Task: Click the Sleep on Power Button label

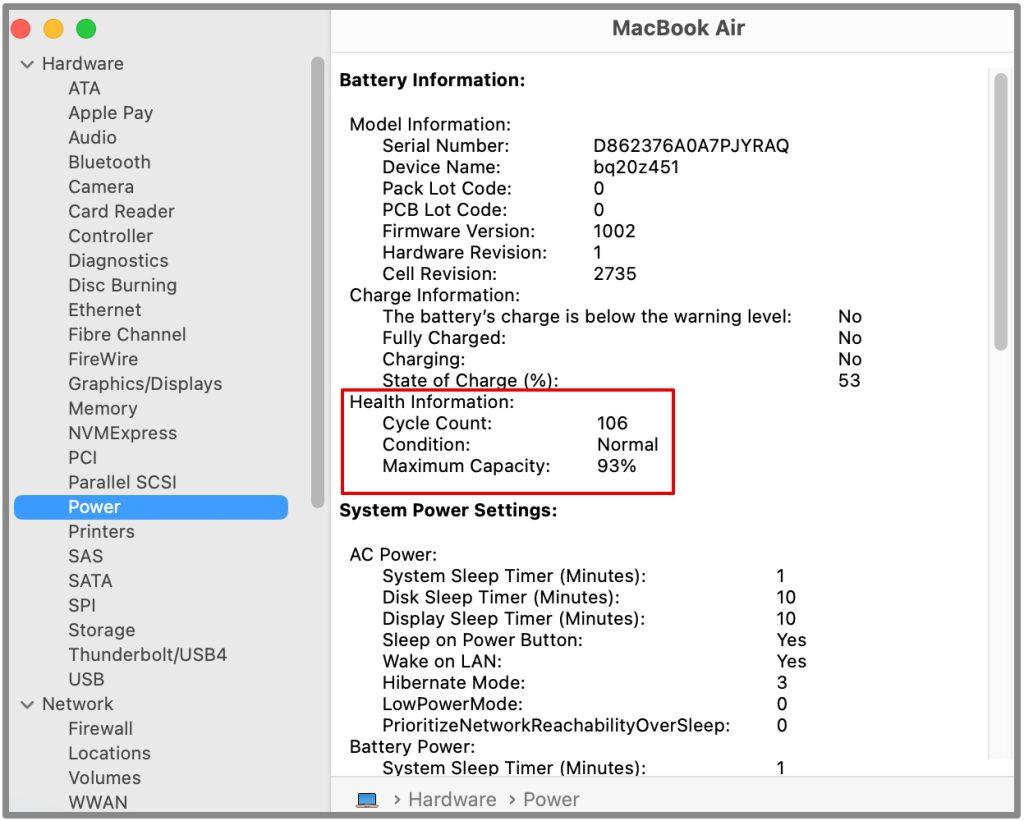Action: [483, 640]
